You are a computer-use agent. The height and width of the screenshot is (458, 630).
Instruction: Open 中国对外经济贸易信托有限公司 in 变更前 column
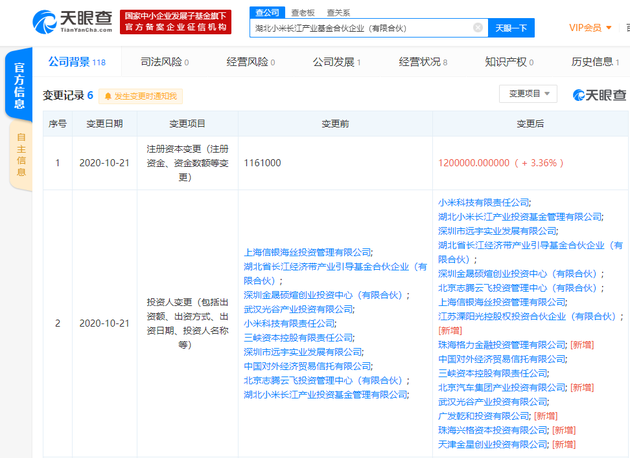307,366
